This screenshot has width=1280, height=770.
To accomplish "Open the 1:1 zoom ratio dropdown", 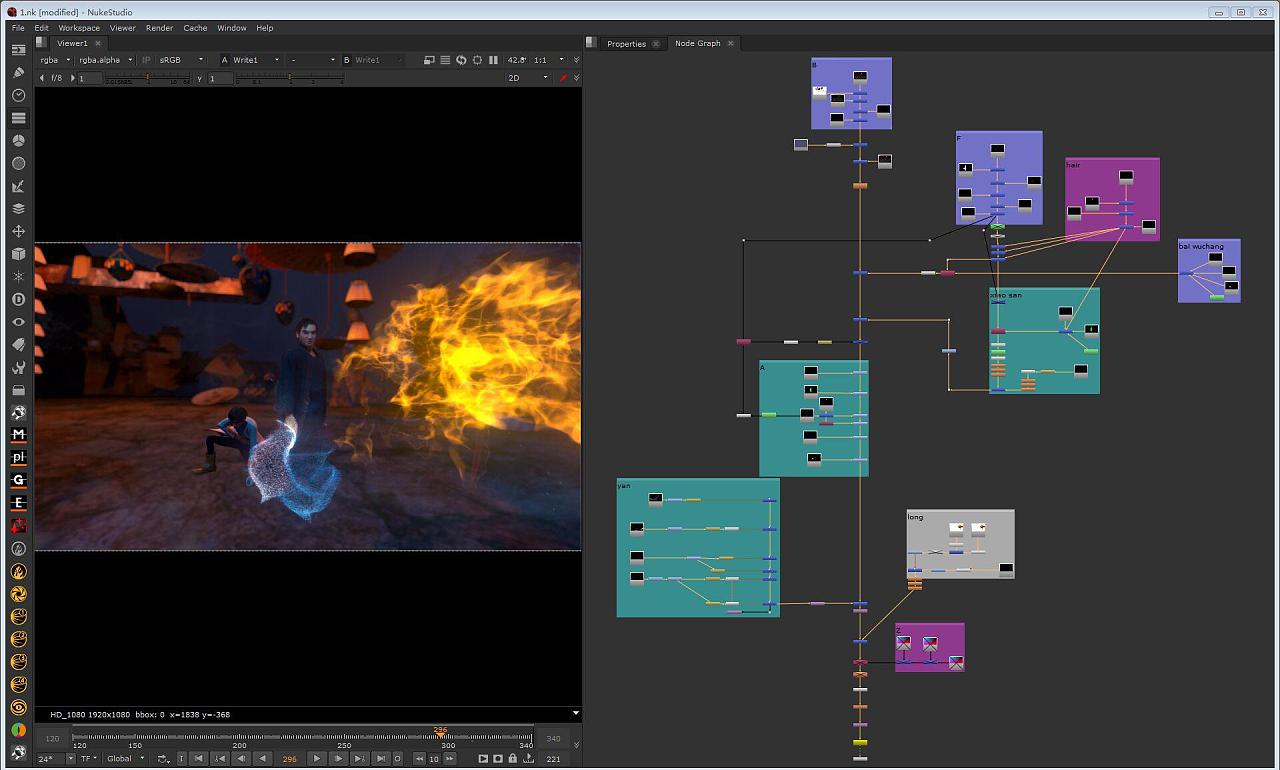I will [549, 60].
